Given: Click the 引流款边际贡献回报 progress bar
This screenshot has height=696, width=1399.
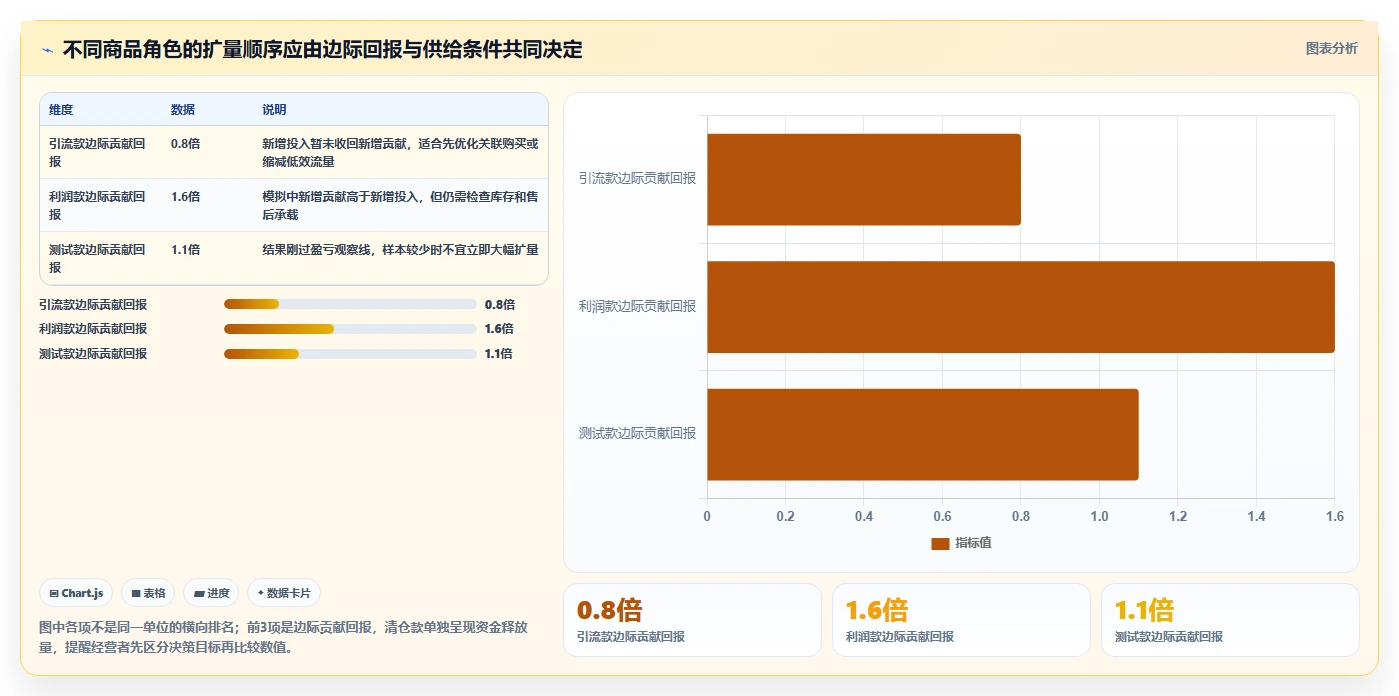Looking at the screenshot, I should 350,304.
